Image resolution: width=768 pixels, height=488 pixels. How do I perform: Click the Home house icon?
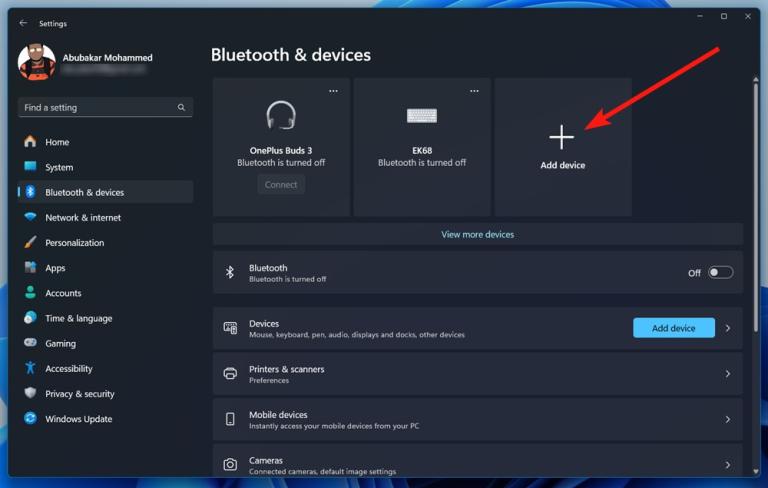[30, 142]
